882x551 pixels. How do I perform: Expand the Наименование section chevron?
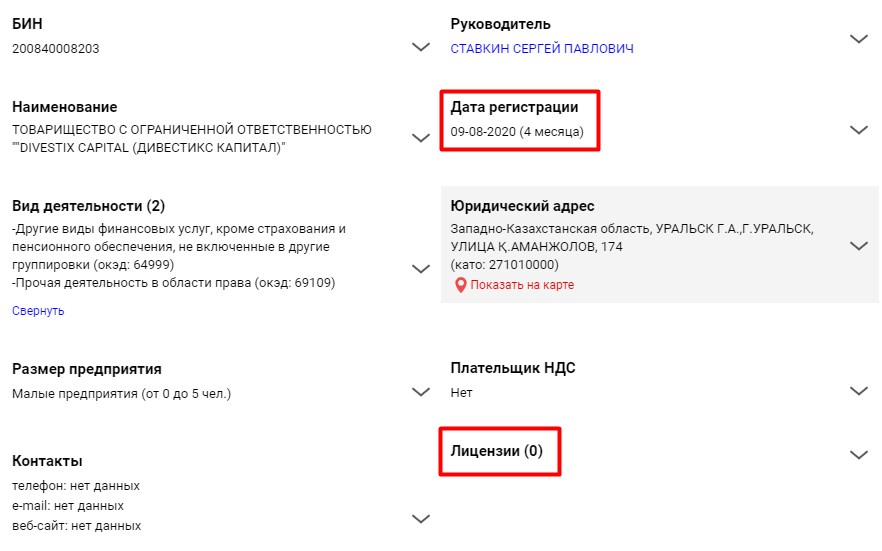pyautogui.click(x=421, y=138)
